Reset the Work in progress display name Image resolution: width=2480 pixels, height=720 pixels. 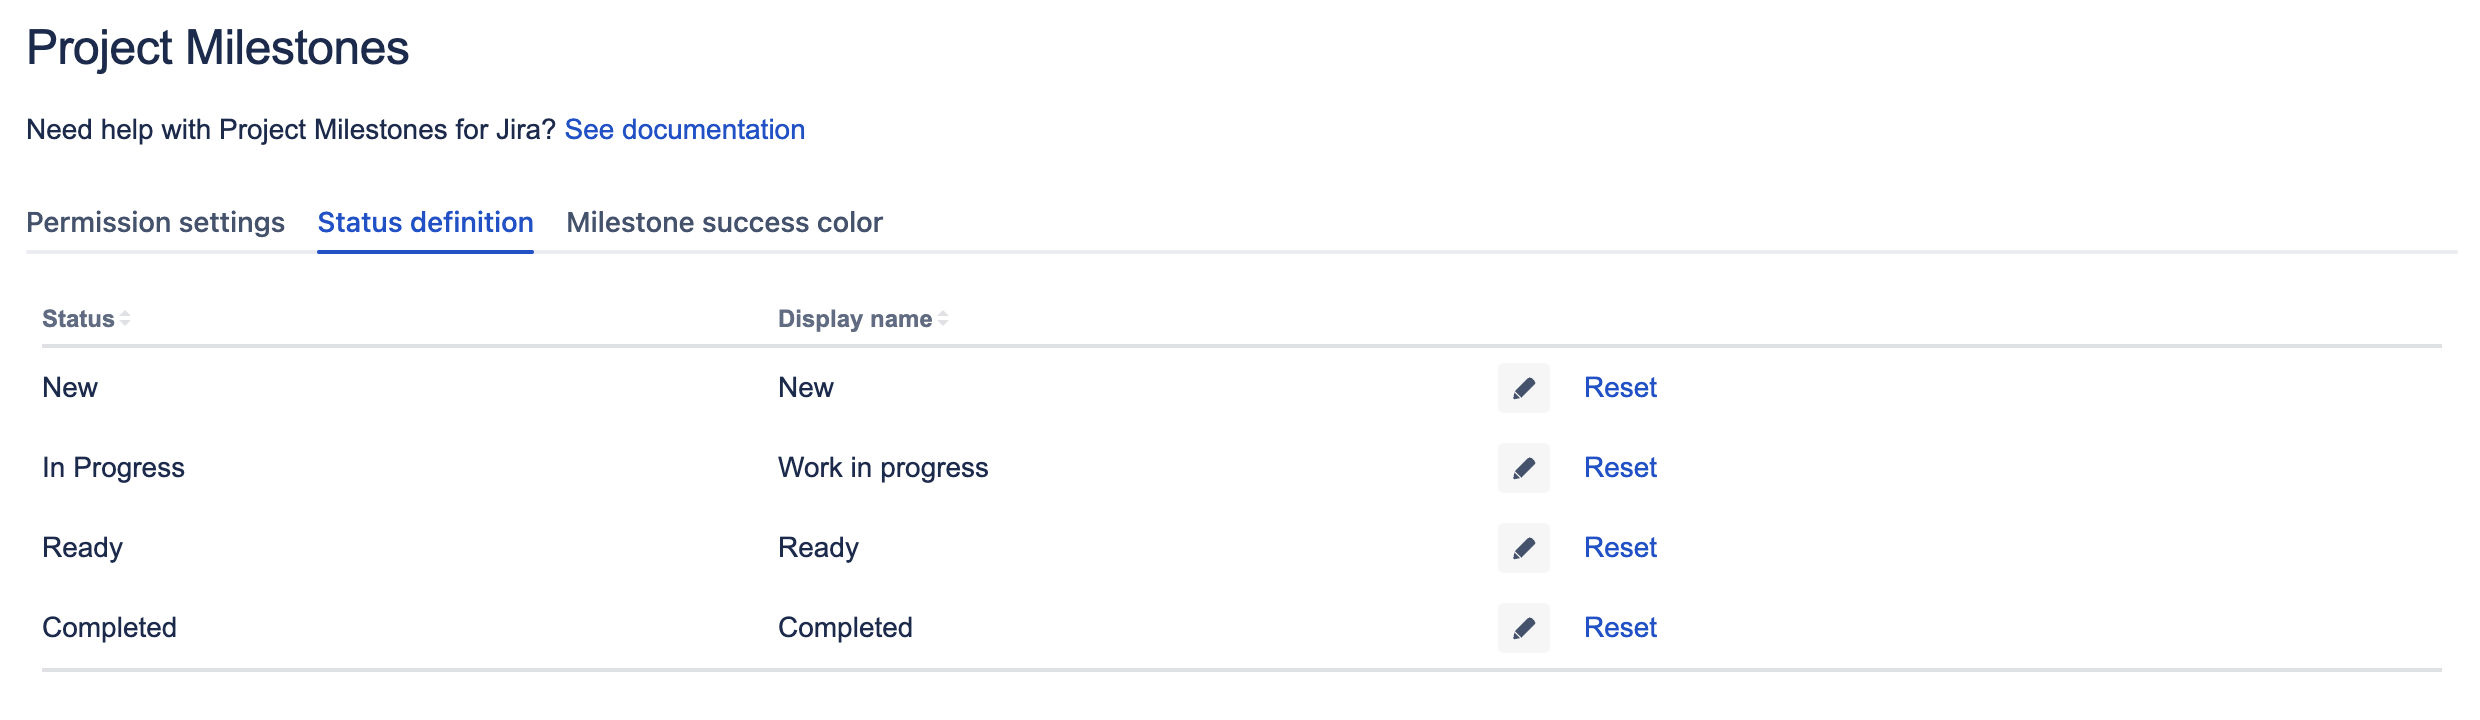click(1620, 468)
